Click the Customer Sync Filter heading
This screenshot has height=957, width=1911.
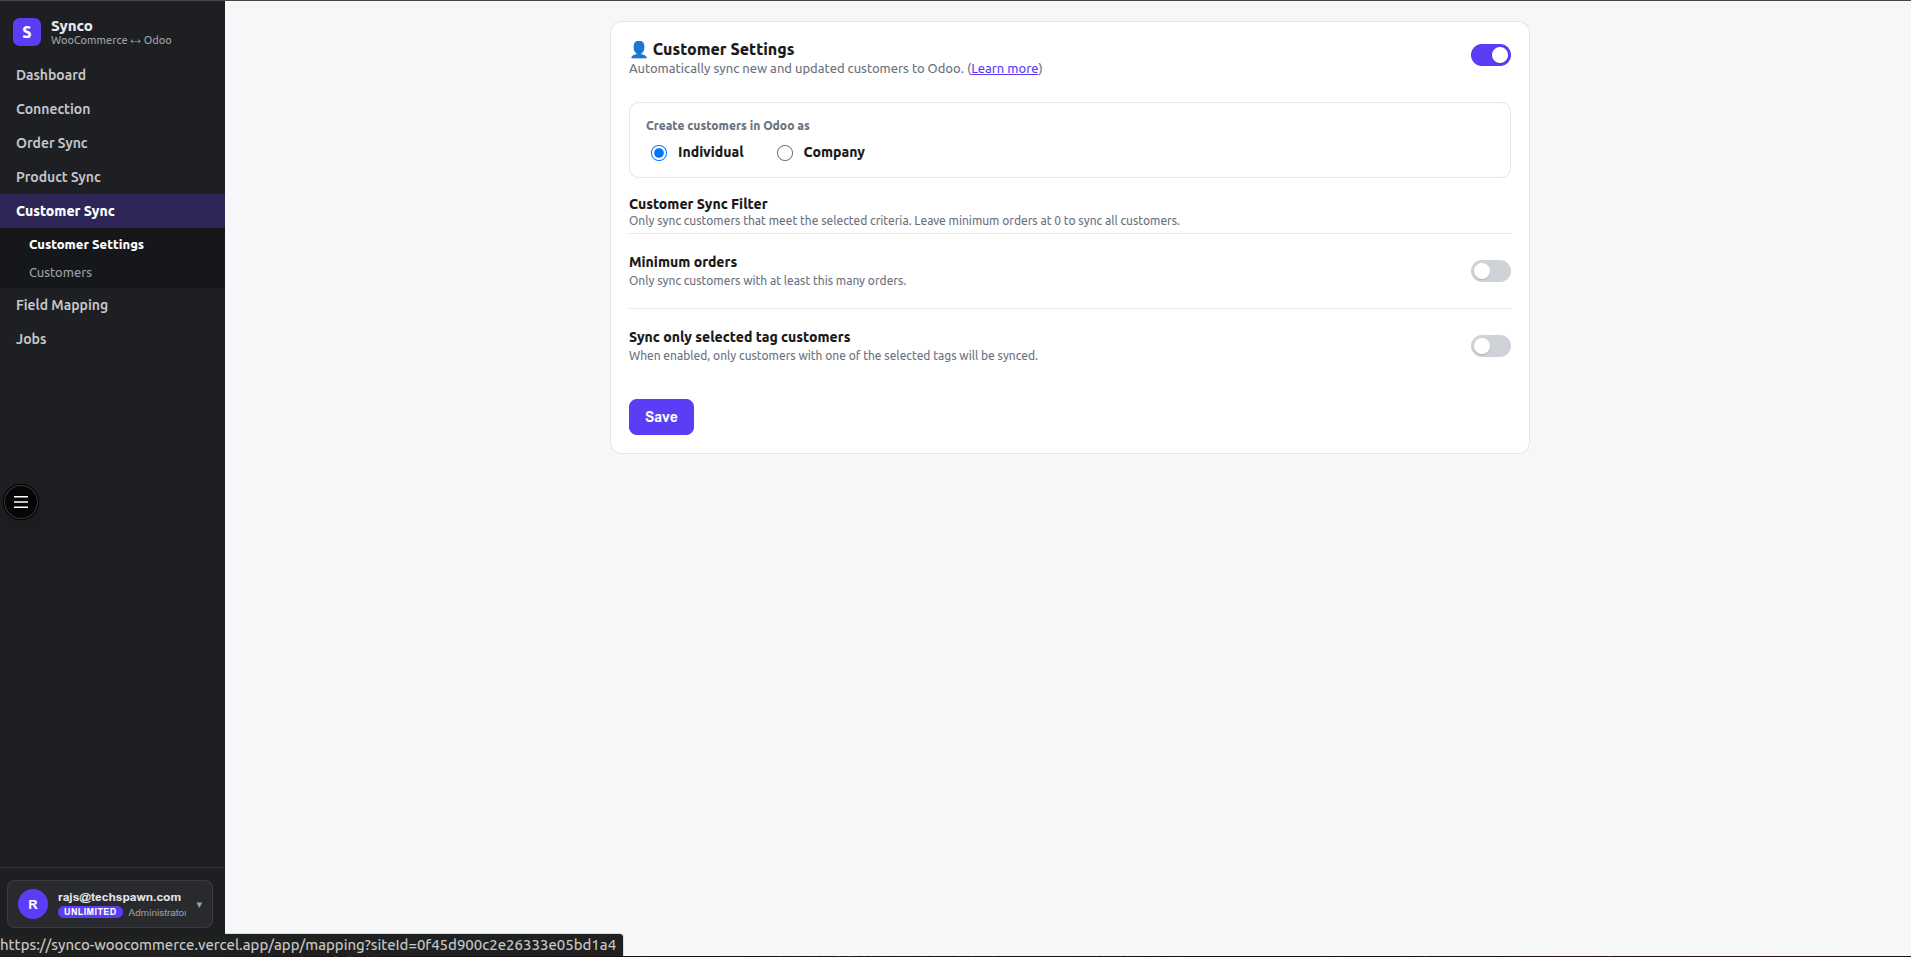coord(698,204)
